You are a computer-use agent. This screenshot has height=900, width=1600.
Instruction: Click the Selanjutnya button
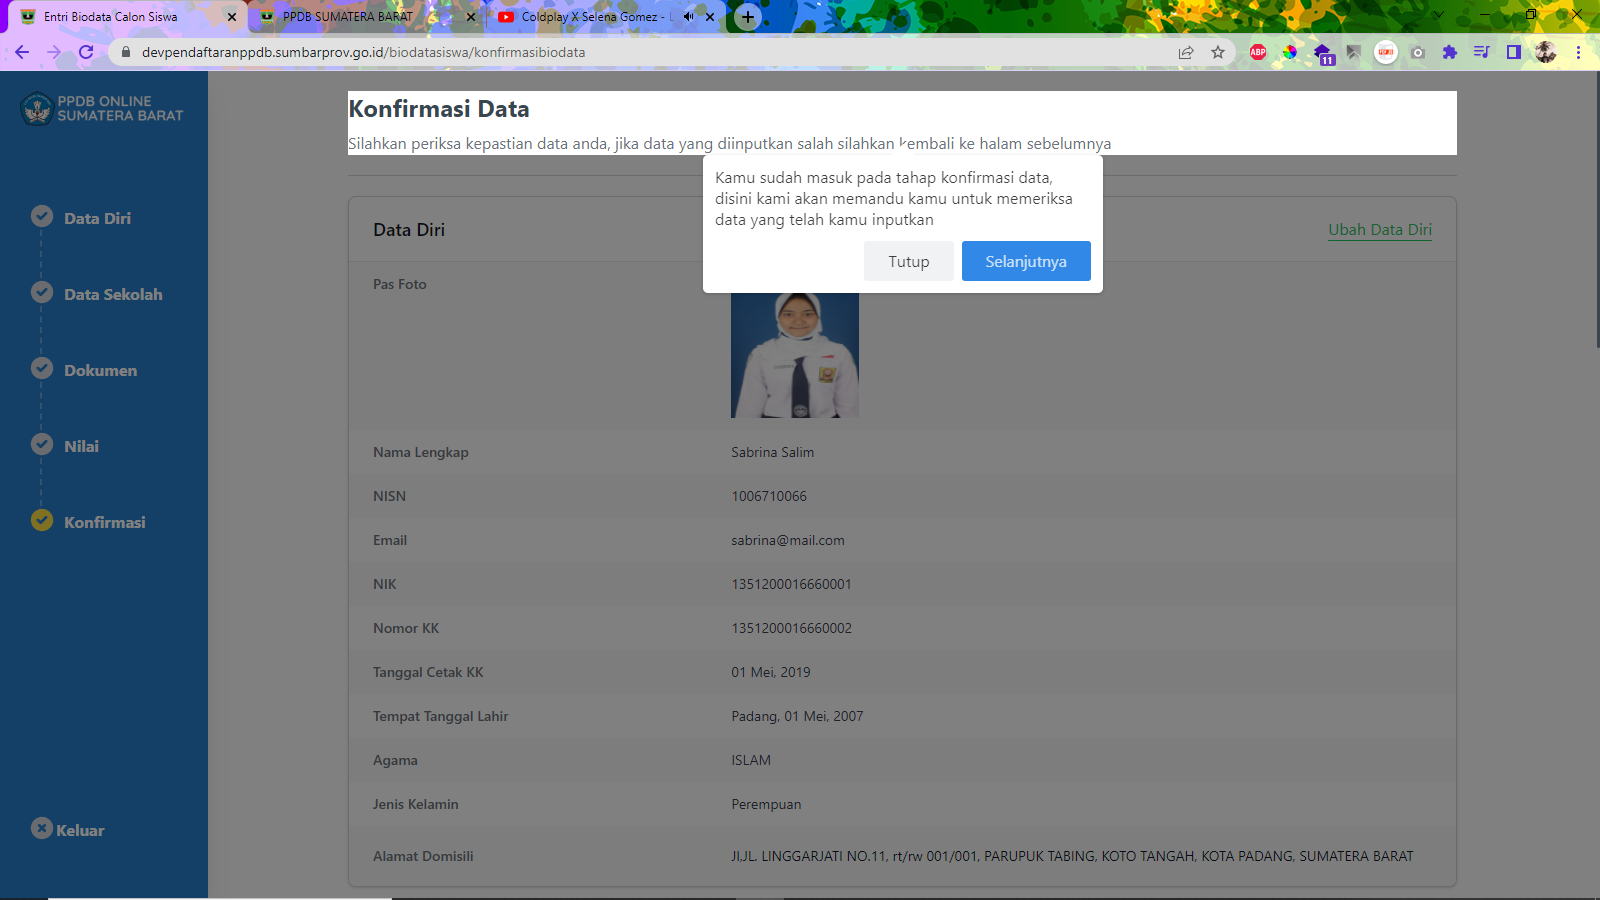pos(1026,261)
